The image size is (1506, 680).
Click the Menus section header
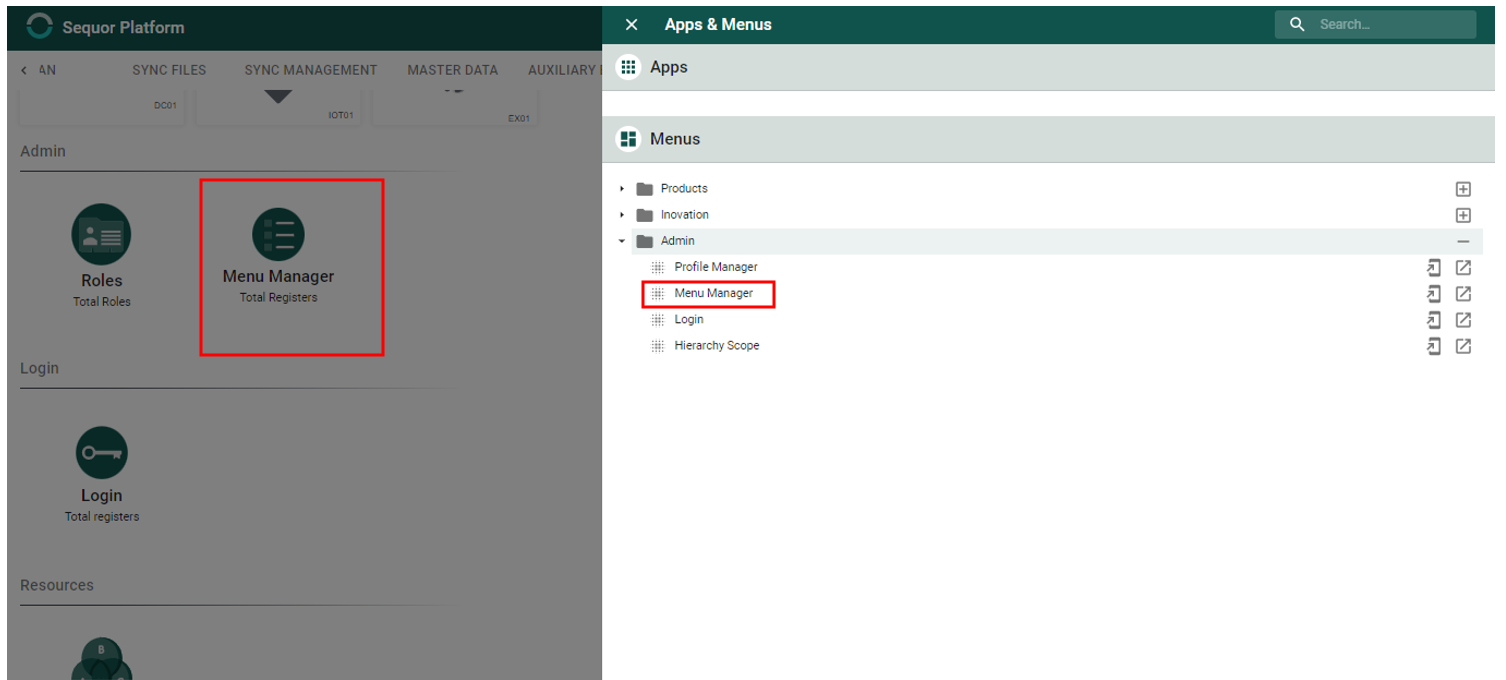click(1048, 139)
